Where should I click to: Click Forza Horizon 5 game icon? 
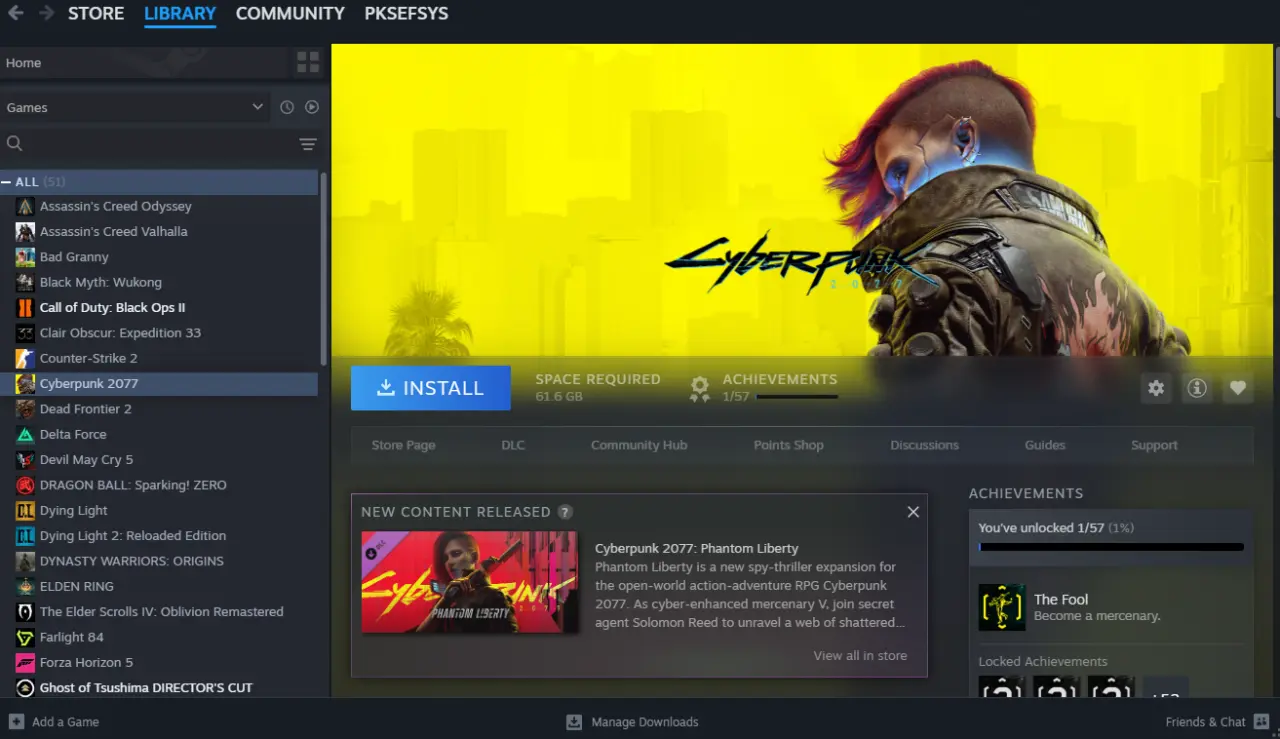[x=25, y=663]
